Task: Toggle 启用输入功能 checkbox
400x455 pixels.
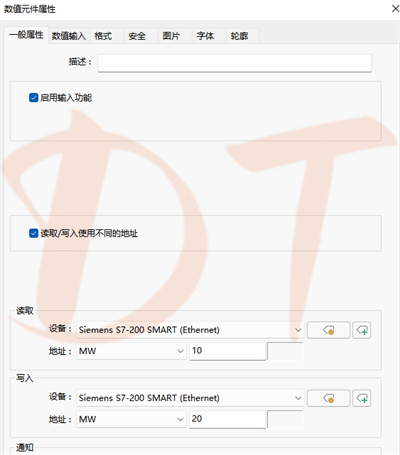Action: coord(33,98)
